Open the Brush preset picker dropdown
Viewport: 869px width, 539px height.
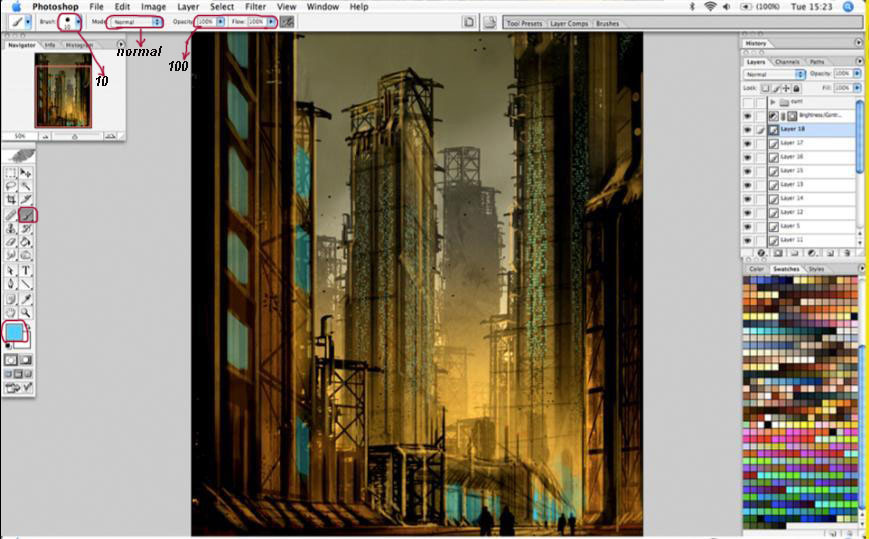coord(78,22)
